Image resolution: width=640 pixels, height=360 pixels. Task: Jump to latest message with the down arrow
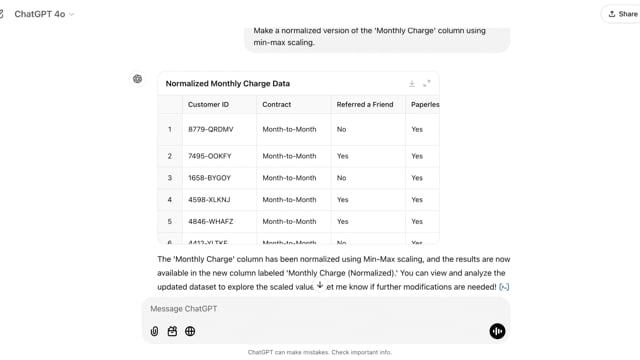320,285
